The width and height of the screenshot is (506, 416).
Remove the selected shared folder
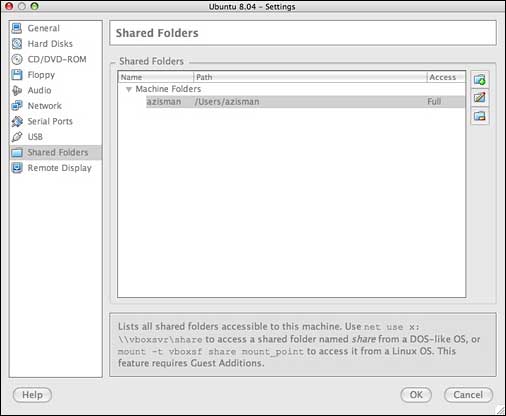coord(480,116)
